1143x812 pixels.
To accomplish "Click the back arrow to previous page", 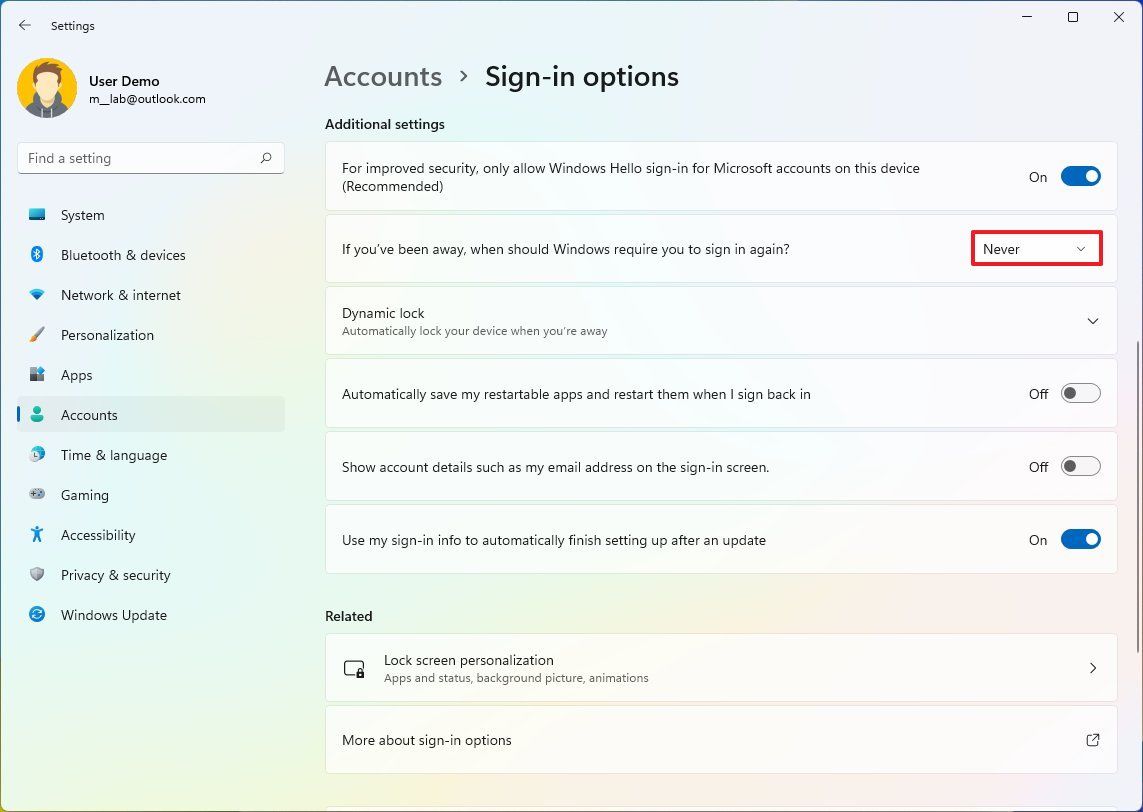I will 24,25.
